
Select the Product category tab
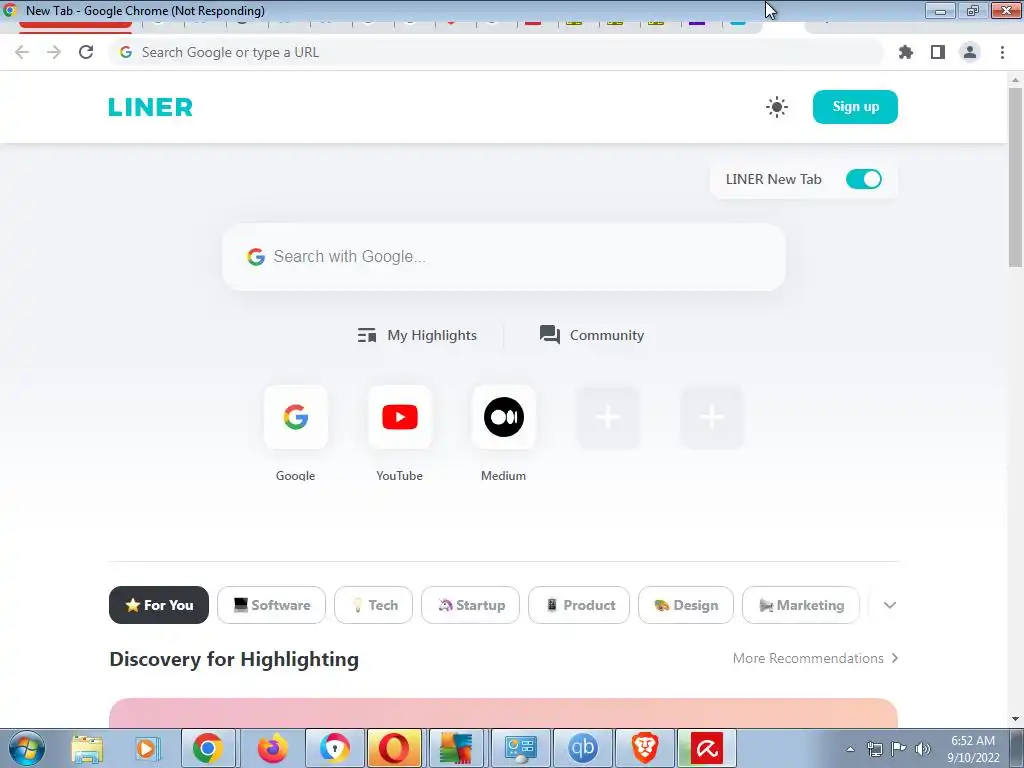coord(579,605)
